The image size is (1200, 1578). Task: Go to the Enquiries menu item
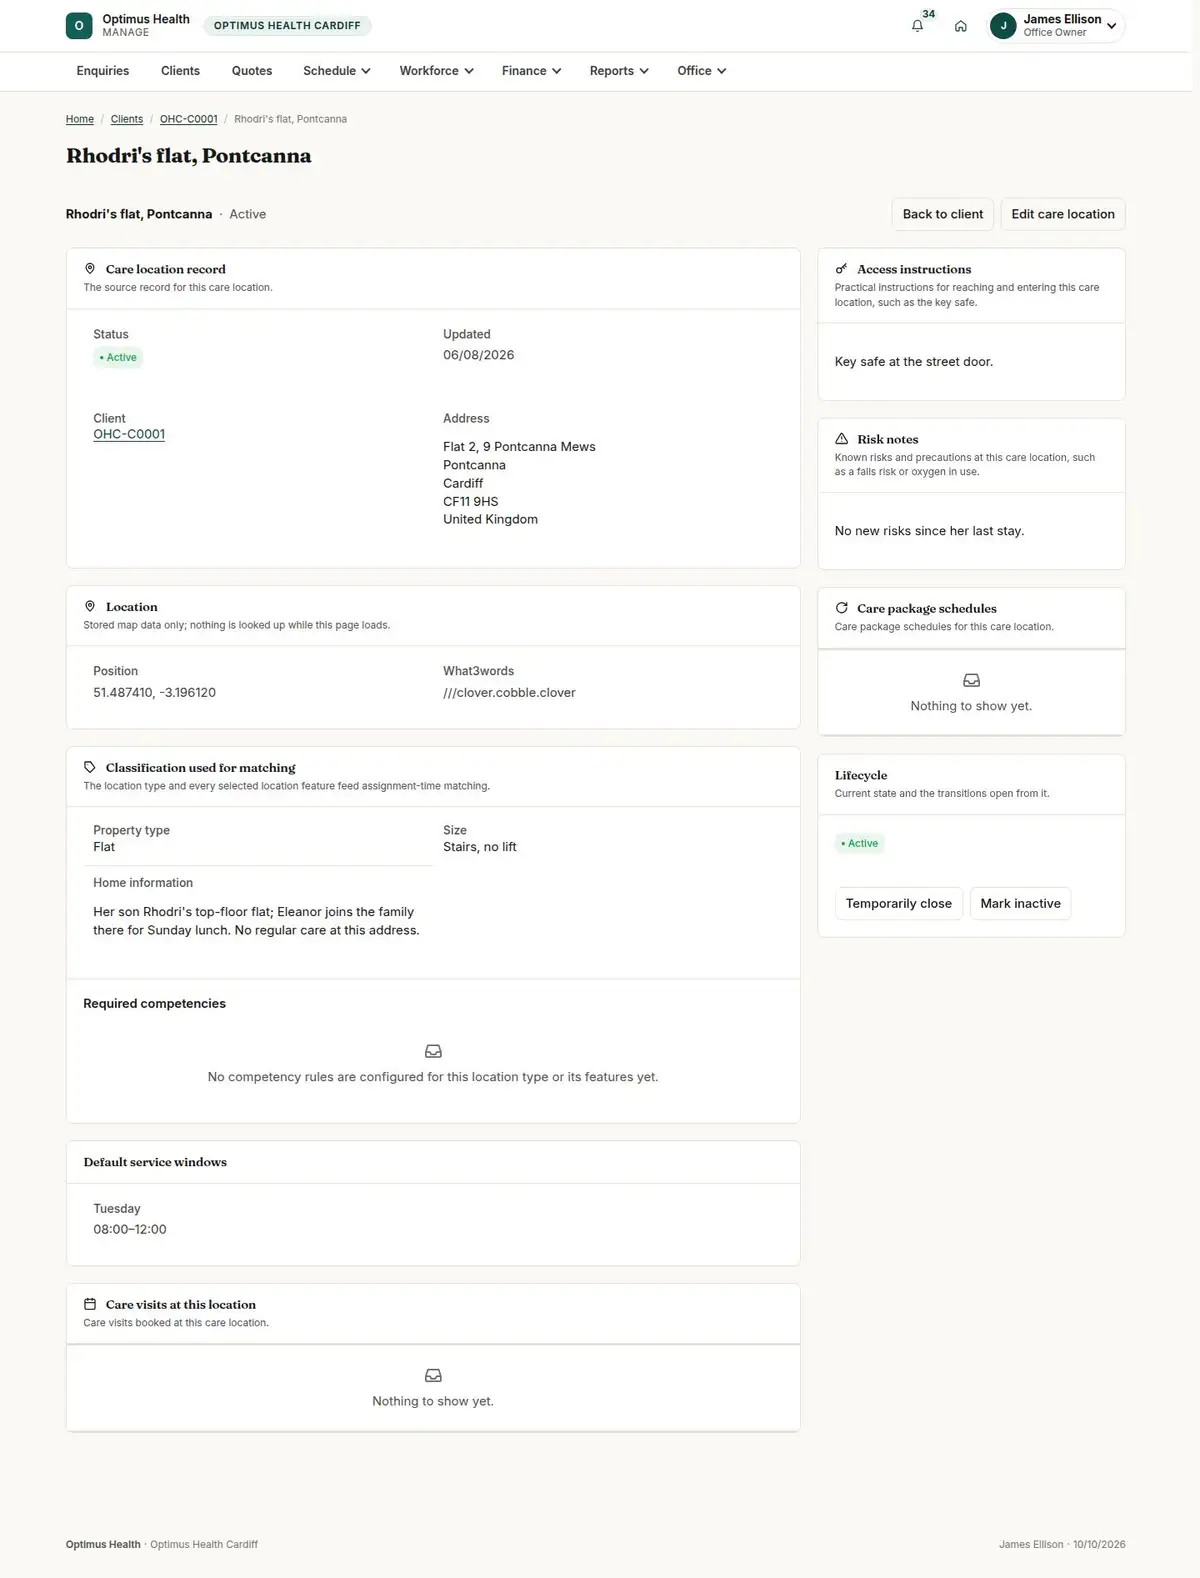(x=103, y=71)
